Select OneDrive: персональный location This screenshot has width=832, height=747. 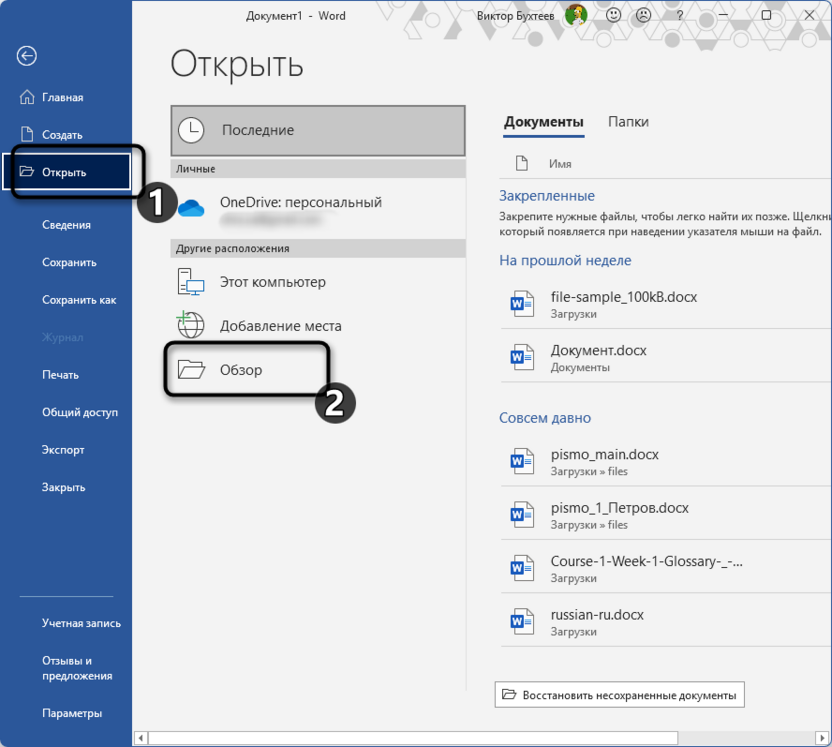click(x=318, y=208)
